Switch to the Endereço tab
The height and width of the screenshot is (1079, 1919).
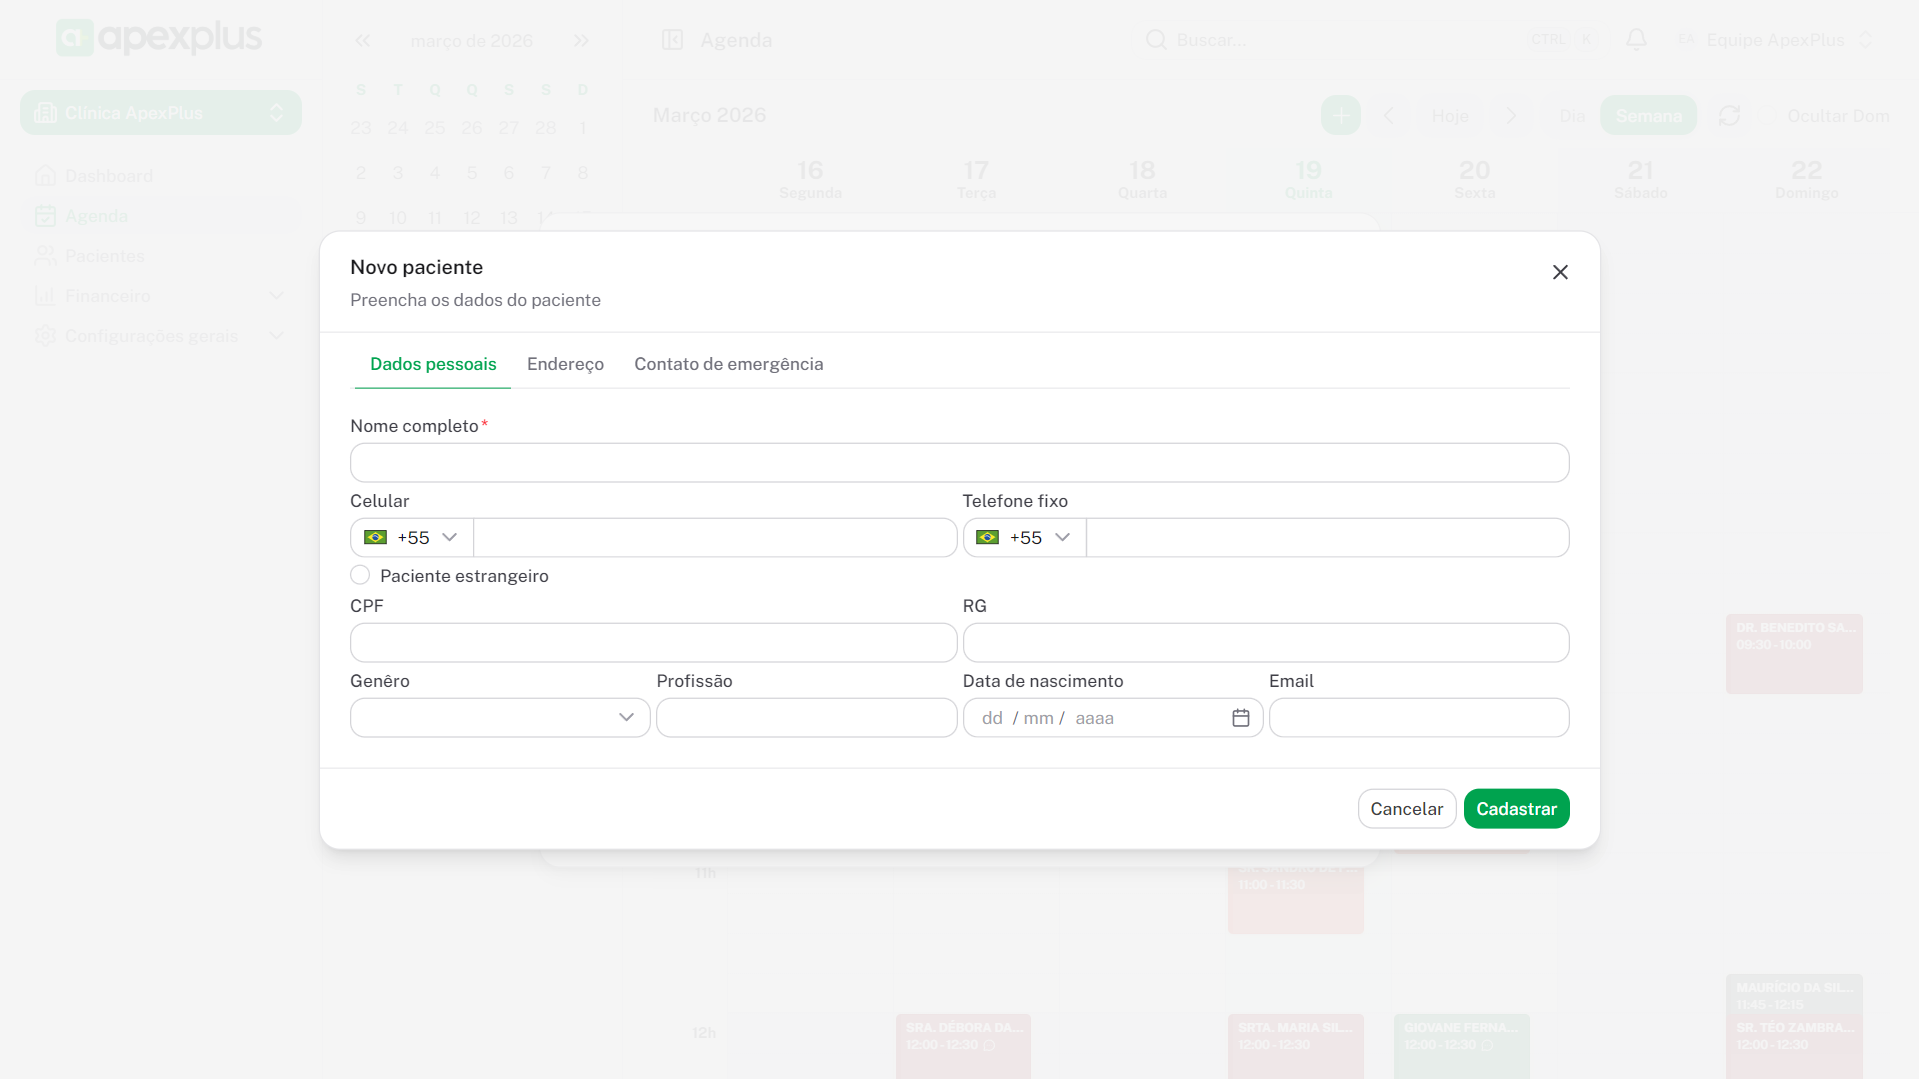pyautogui.click(x=565, y=364)
